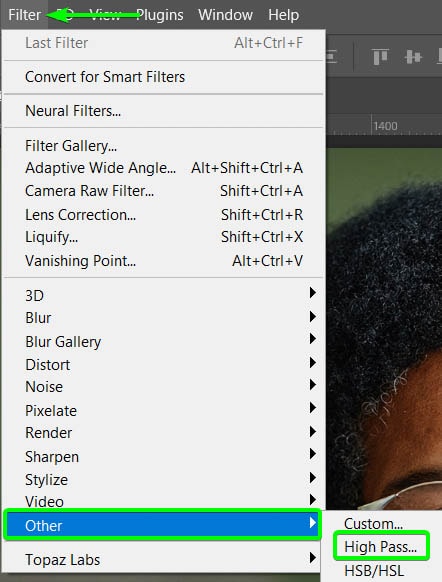The image size is (442, 582).
Task: Open the Help menu
Action: tap(284, 15)
